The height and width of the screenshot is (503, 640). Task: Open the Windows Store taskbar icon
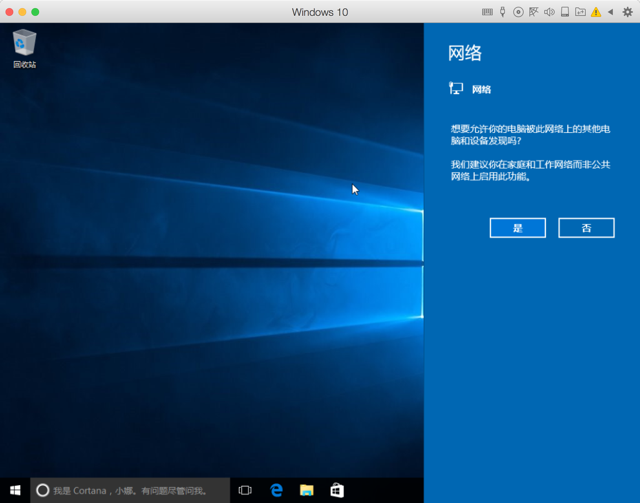(x=337, y=490)
